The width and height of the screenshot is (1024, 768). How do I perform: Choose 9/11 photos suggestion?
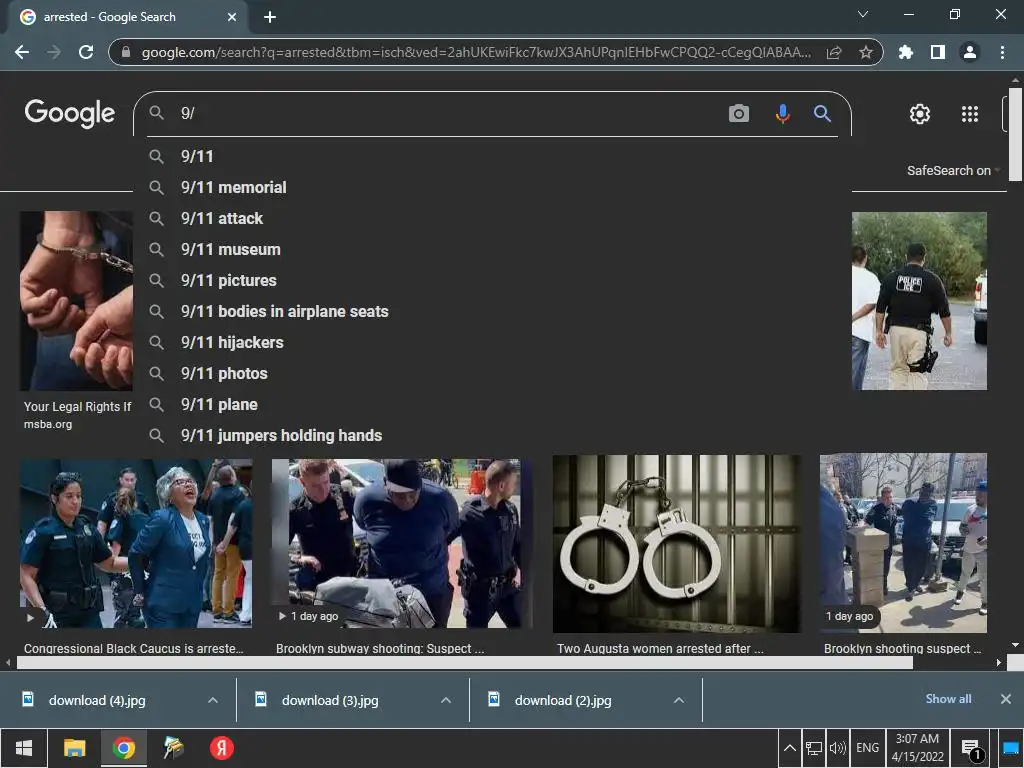pos(492,374)
